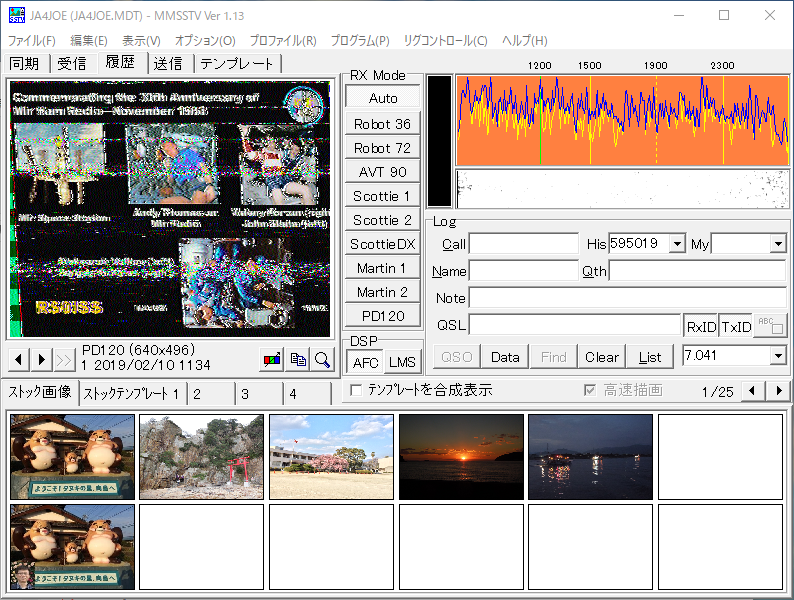This screenshot has width=794, height=600.
Task: Switch to the 送信 tab
Action: pos(168,63)
